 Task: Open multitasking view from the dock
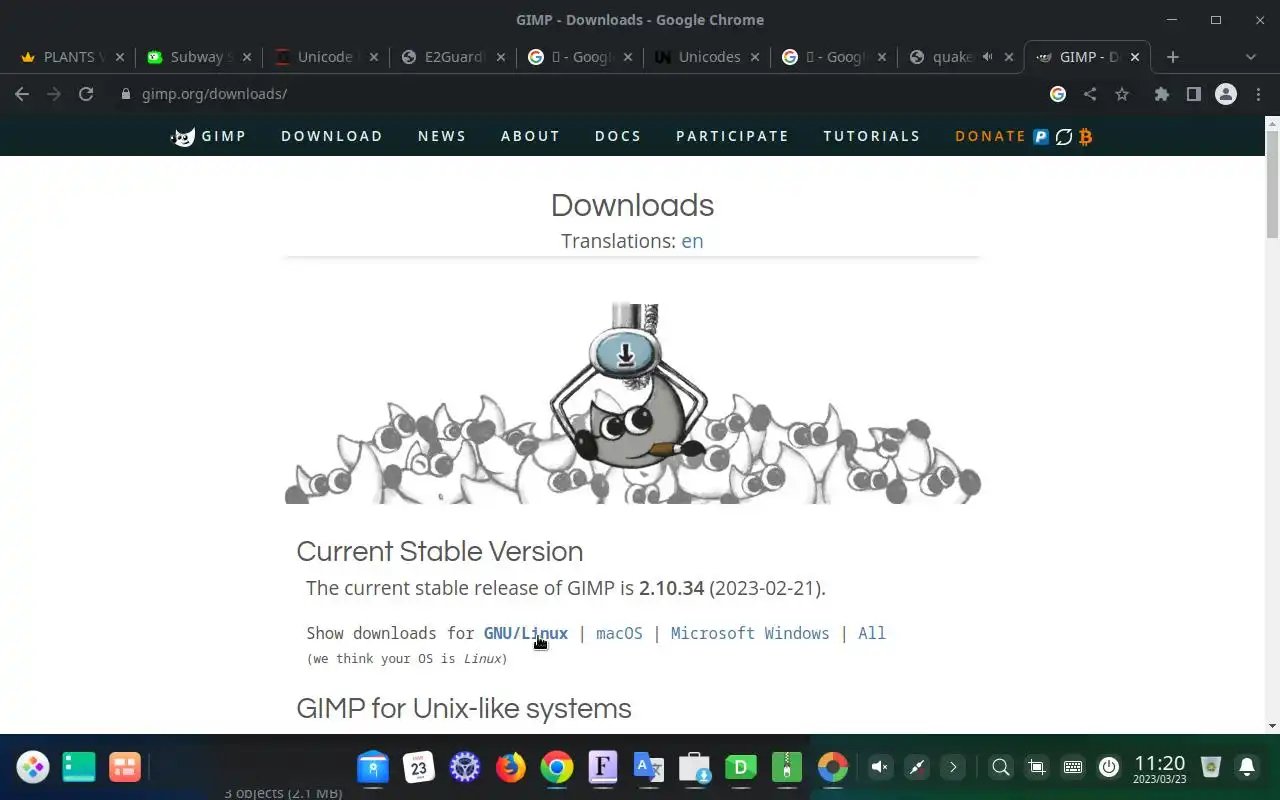click(125, 767)
